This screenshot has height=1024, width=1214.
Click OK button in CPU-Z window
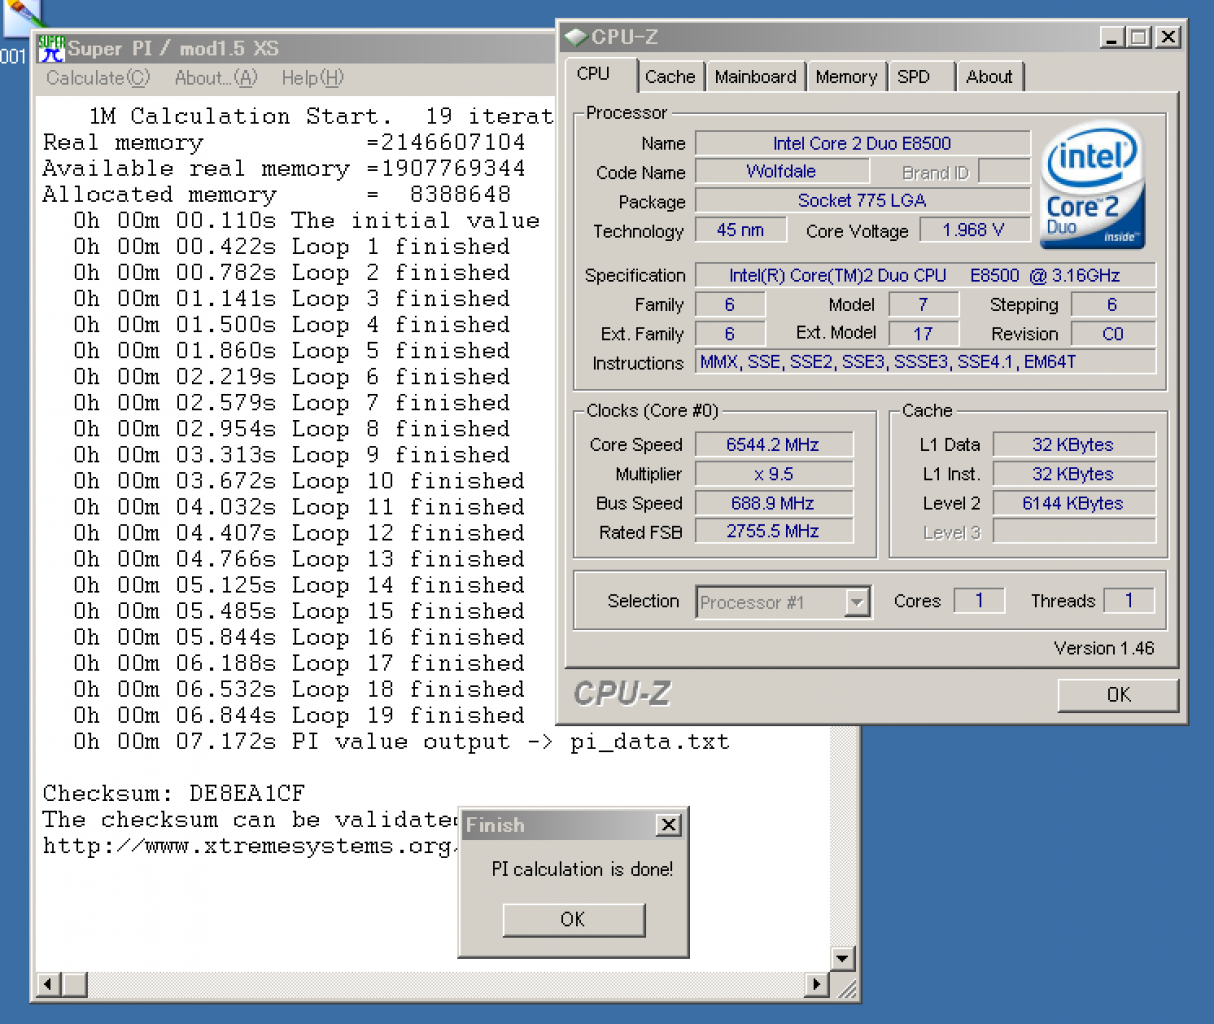[1118, 695]
